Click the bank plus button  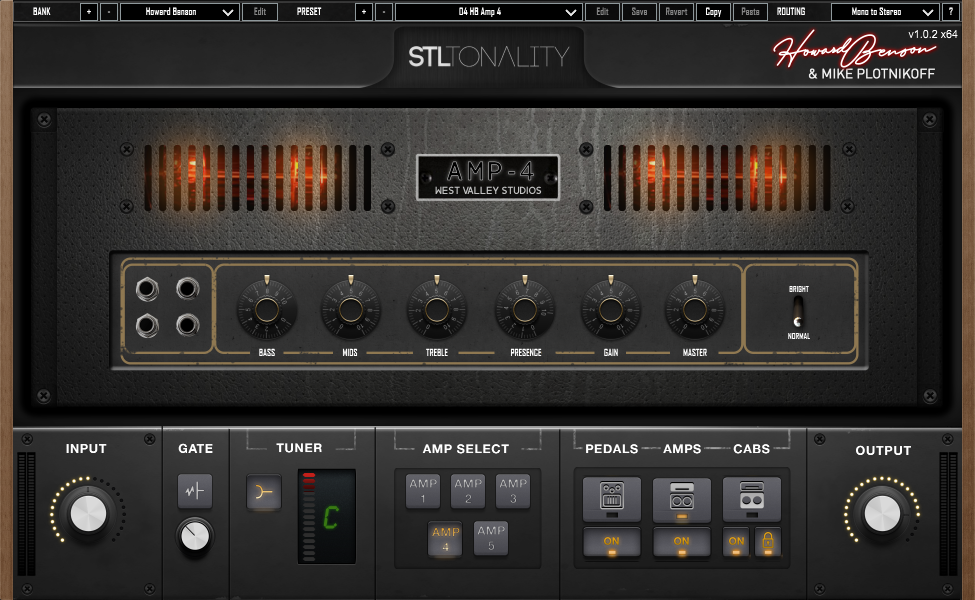89,12
